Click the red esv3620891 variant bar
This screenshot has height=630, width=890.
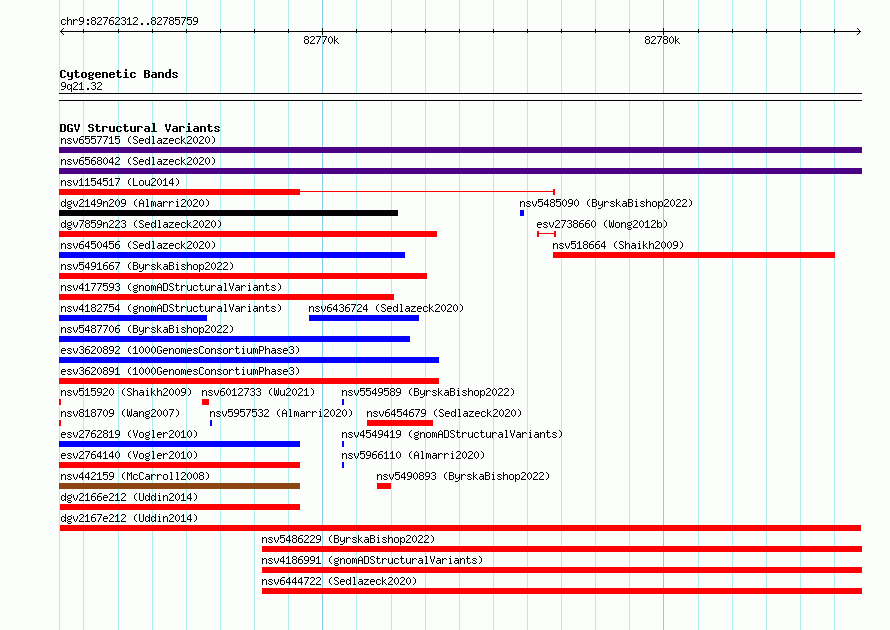[249, 381]
